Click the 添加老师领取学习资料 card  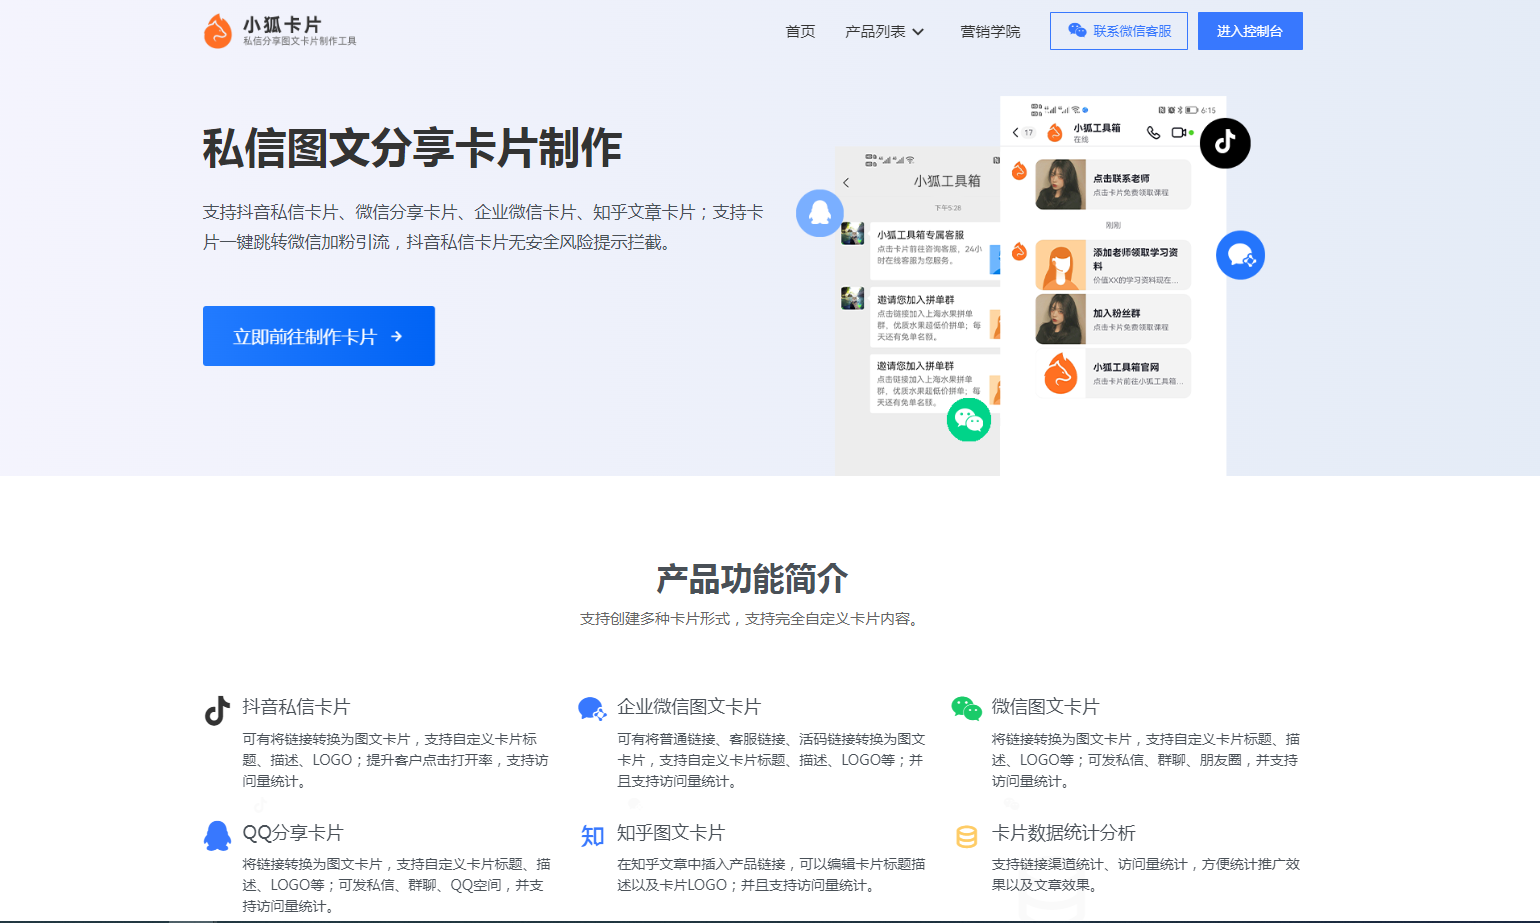pyautogui.click(x=1113, y=265)
